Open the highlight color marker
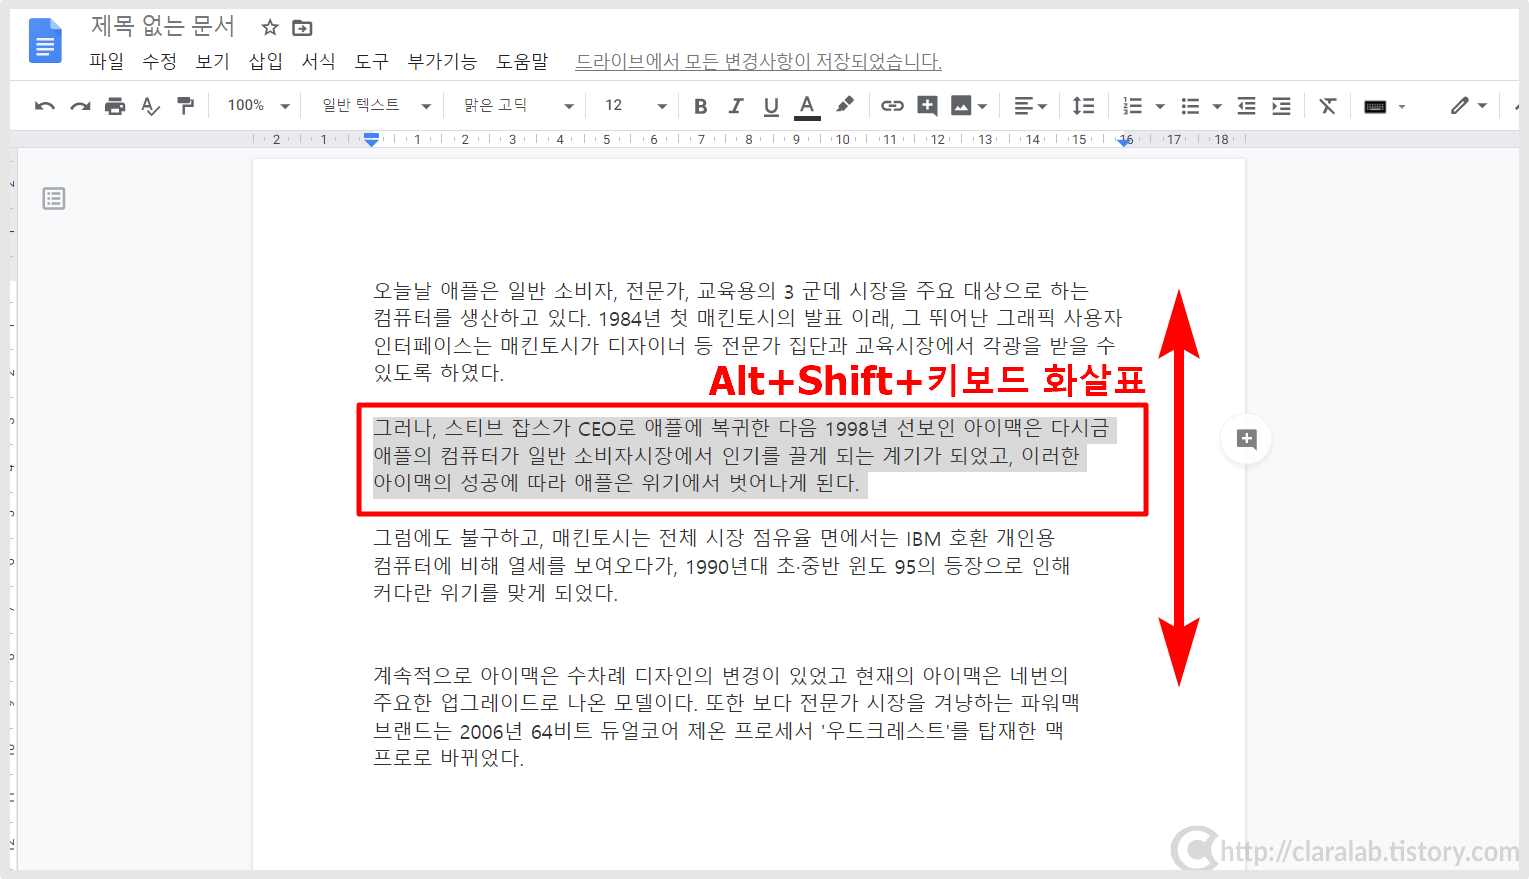The image size is (1529, 879). [845, 104]
